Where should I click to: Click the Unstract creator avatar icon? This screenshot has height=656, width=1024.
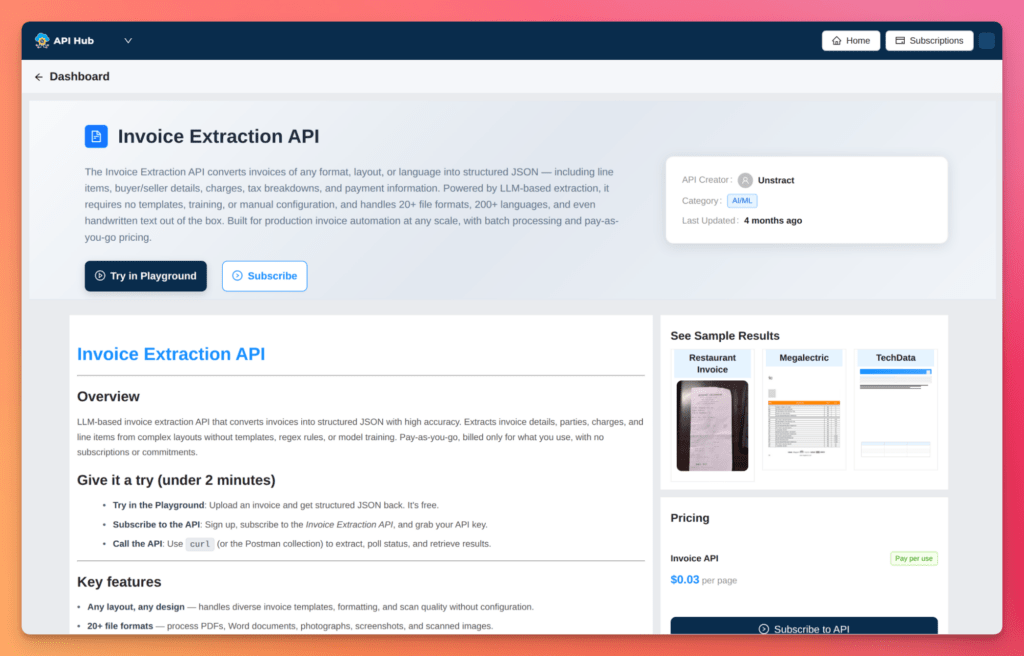pos(745,180)
